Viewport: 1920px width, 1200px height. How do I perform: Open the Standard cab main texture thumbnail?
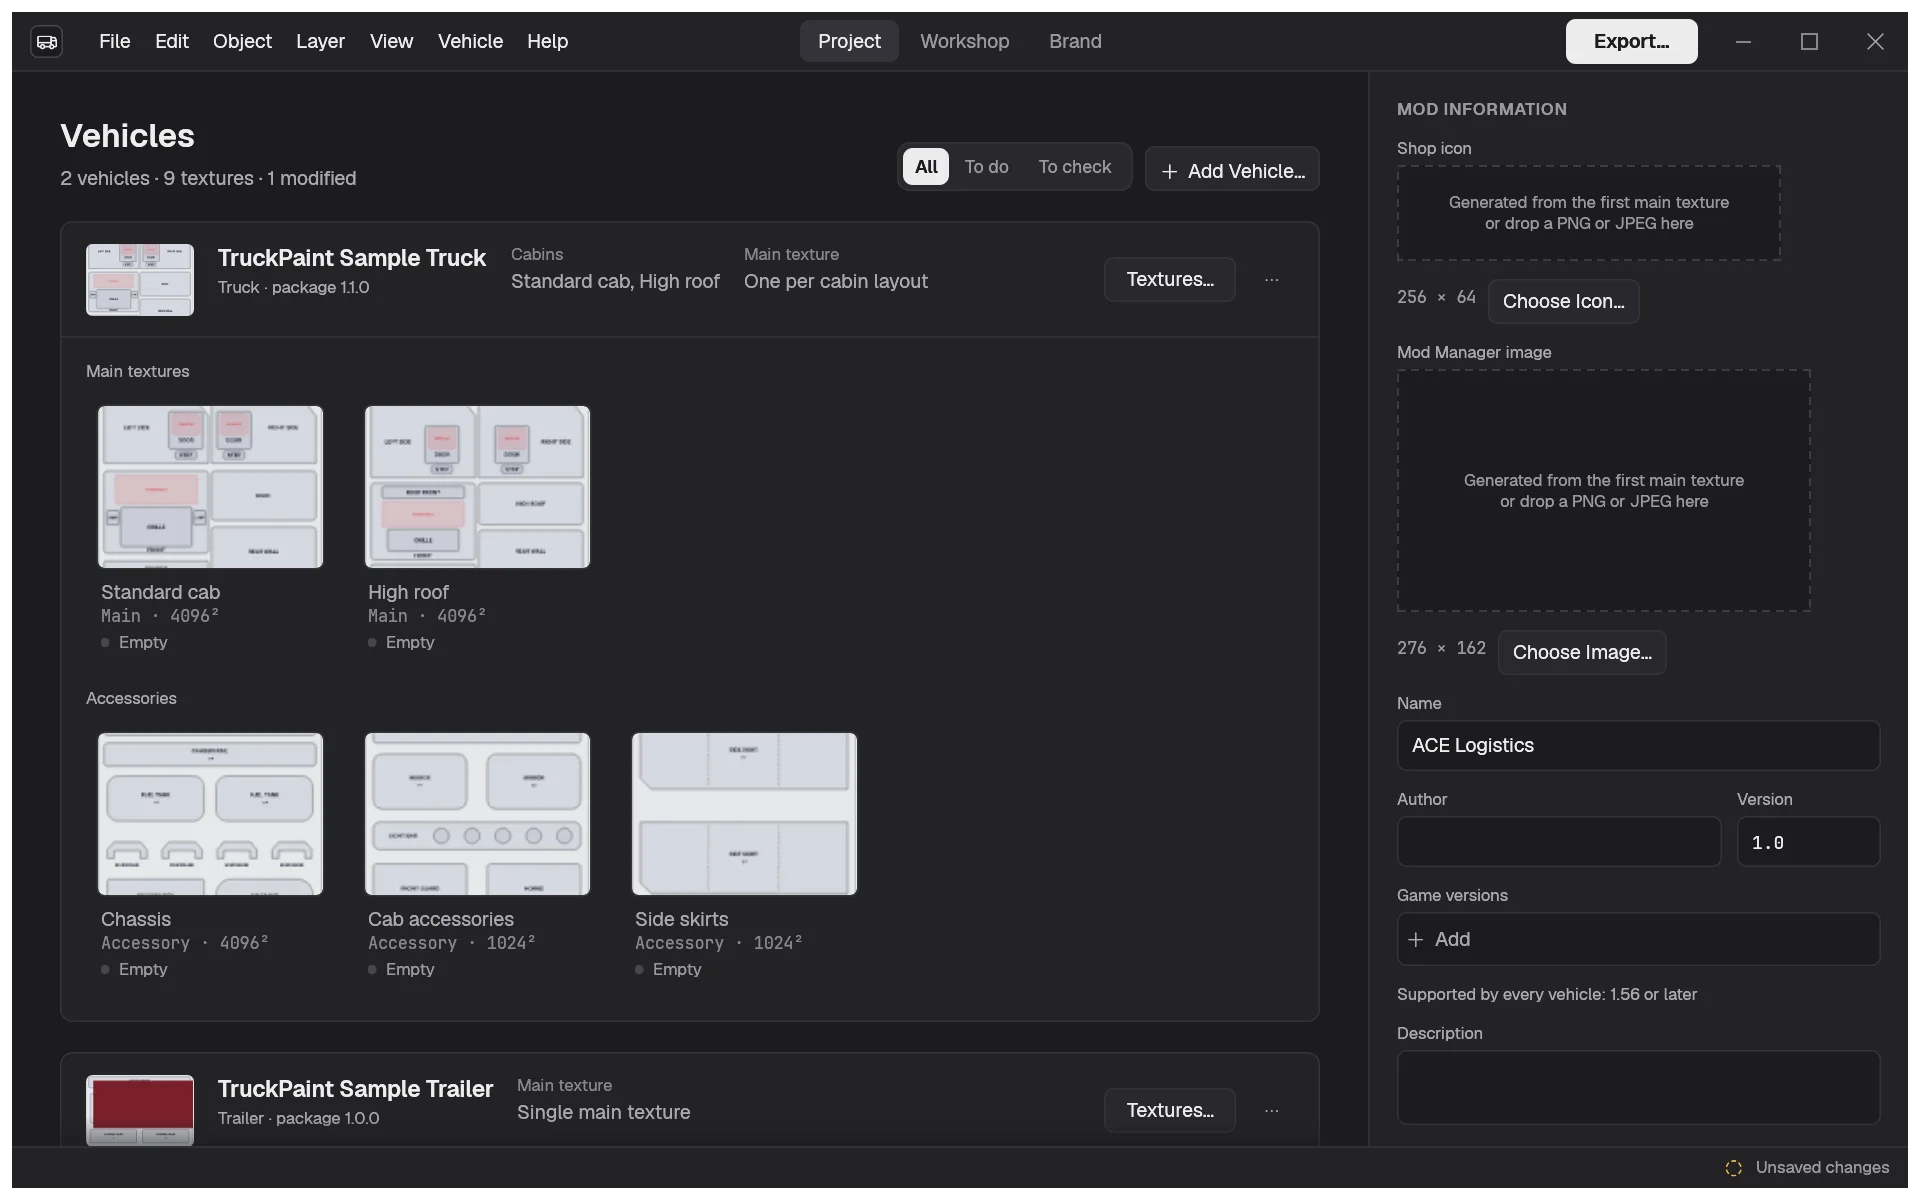point(210,487)
